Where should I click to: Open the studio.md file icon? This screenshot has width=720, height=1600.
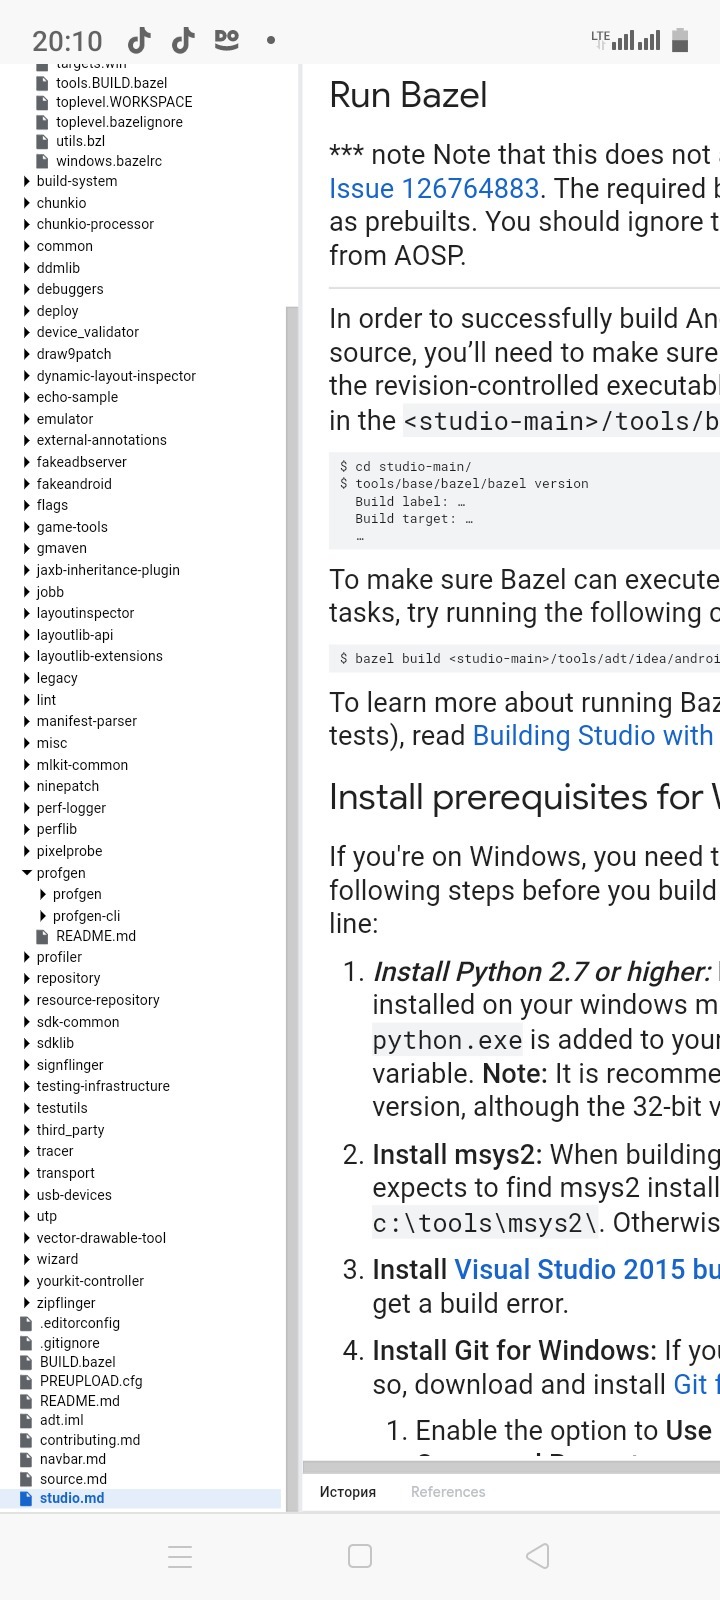26,1498
